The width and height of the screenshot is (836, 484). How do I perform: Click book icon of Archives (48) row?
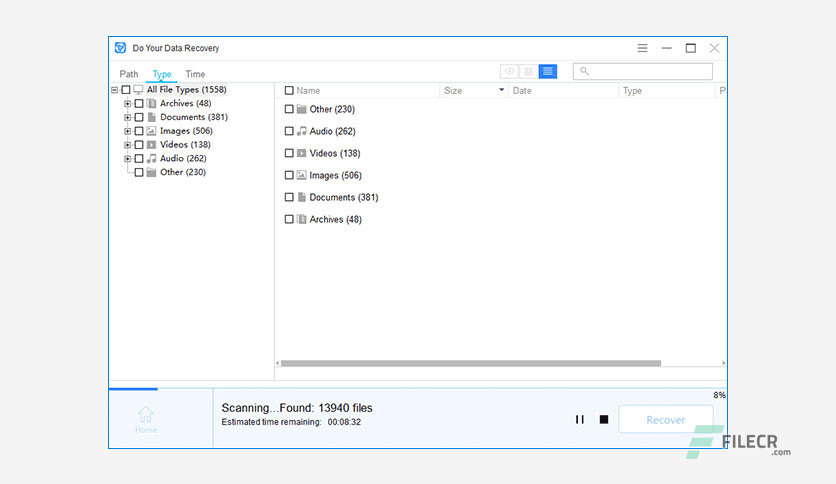[301, 219]
